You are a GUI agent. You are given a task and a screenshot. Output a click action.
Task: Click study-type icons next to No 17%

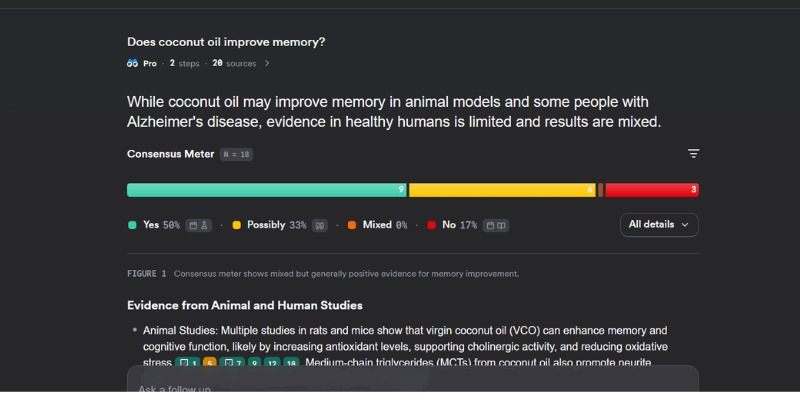(496, 225)
